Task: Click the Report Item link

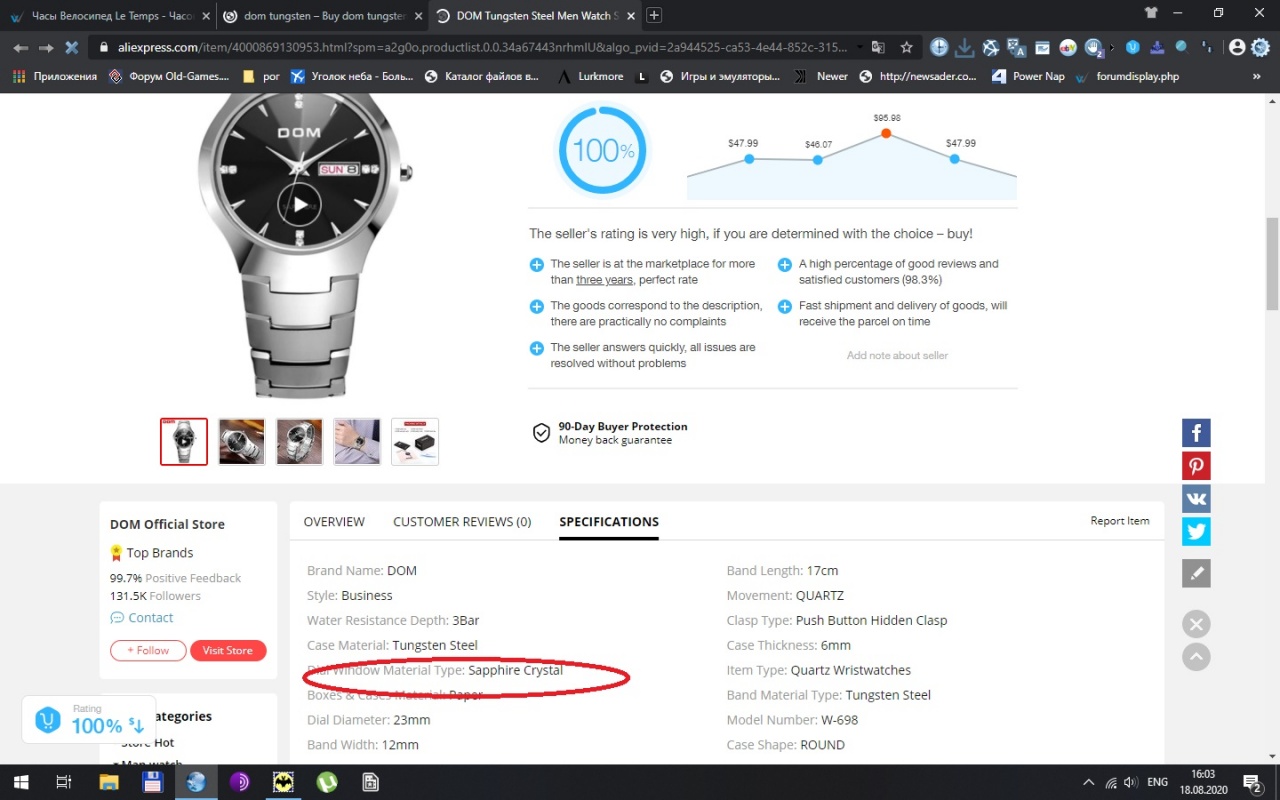Action: click(1119, 521)
